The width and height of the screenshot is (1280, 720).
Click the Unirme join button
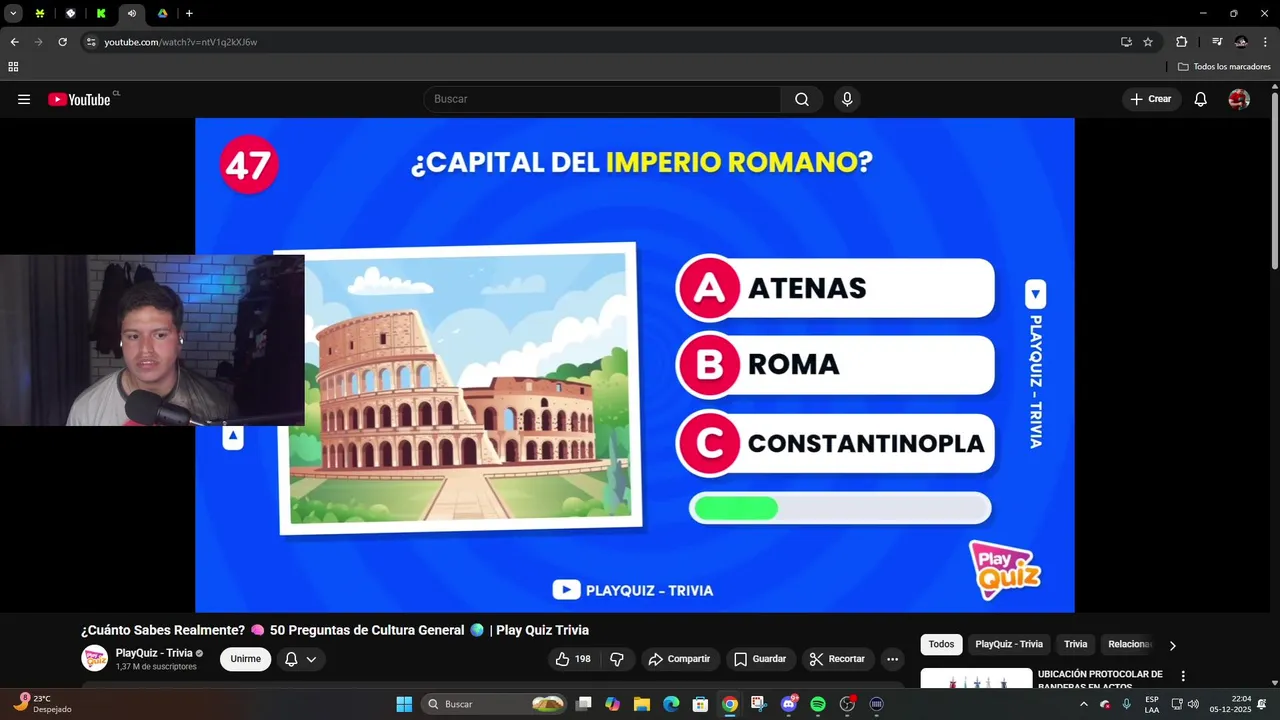tap(245, 659)
